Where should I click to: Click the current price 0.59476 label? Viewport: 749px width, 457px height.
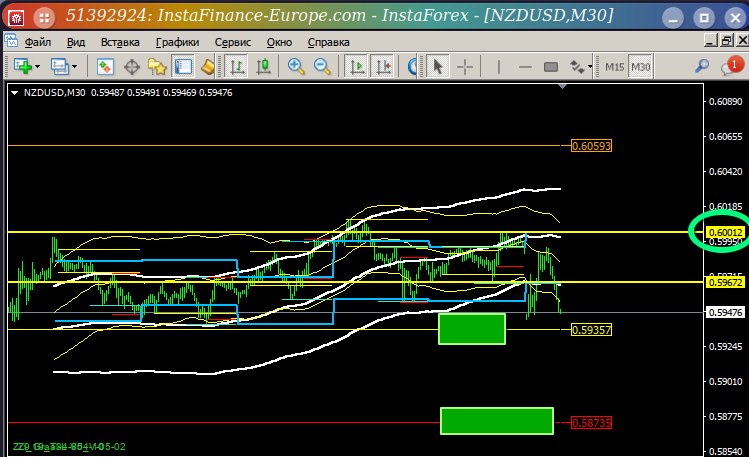pyautogui.click(x=726, y=312)
